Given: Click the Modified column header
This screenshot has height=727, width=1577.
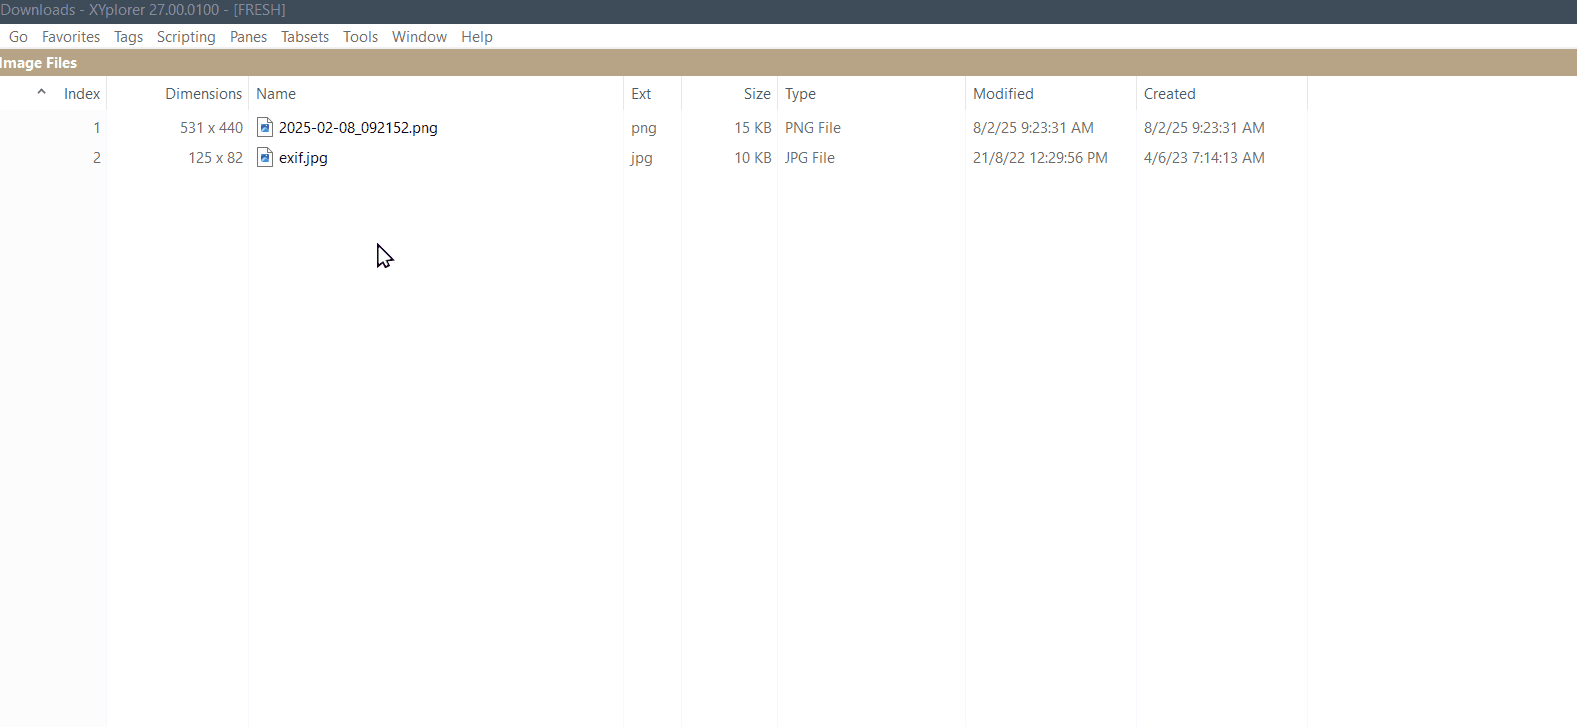Looking at the screenshot, I should point(1003,94).
